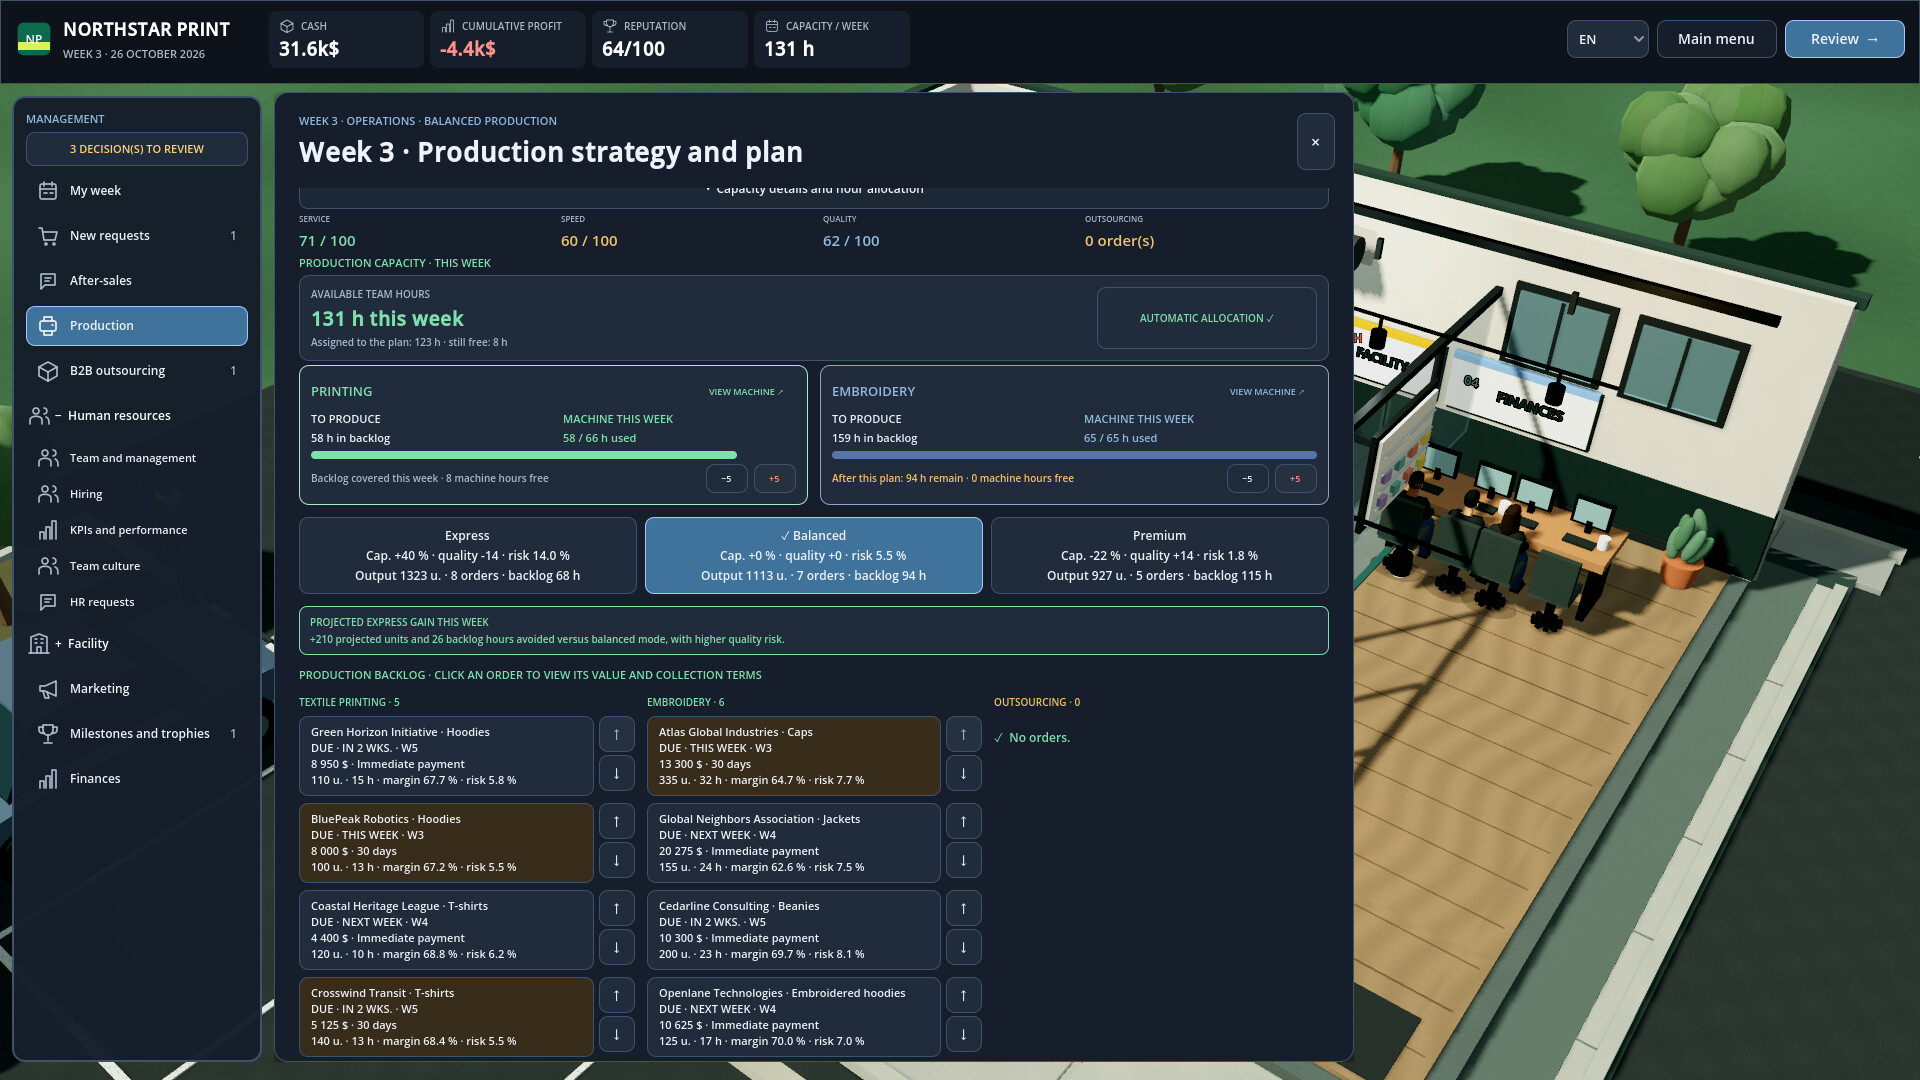Move Green Horizon Initiative order down

pyautogui.click(x=617, y=773)
